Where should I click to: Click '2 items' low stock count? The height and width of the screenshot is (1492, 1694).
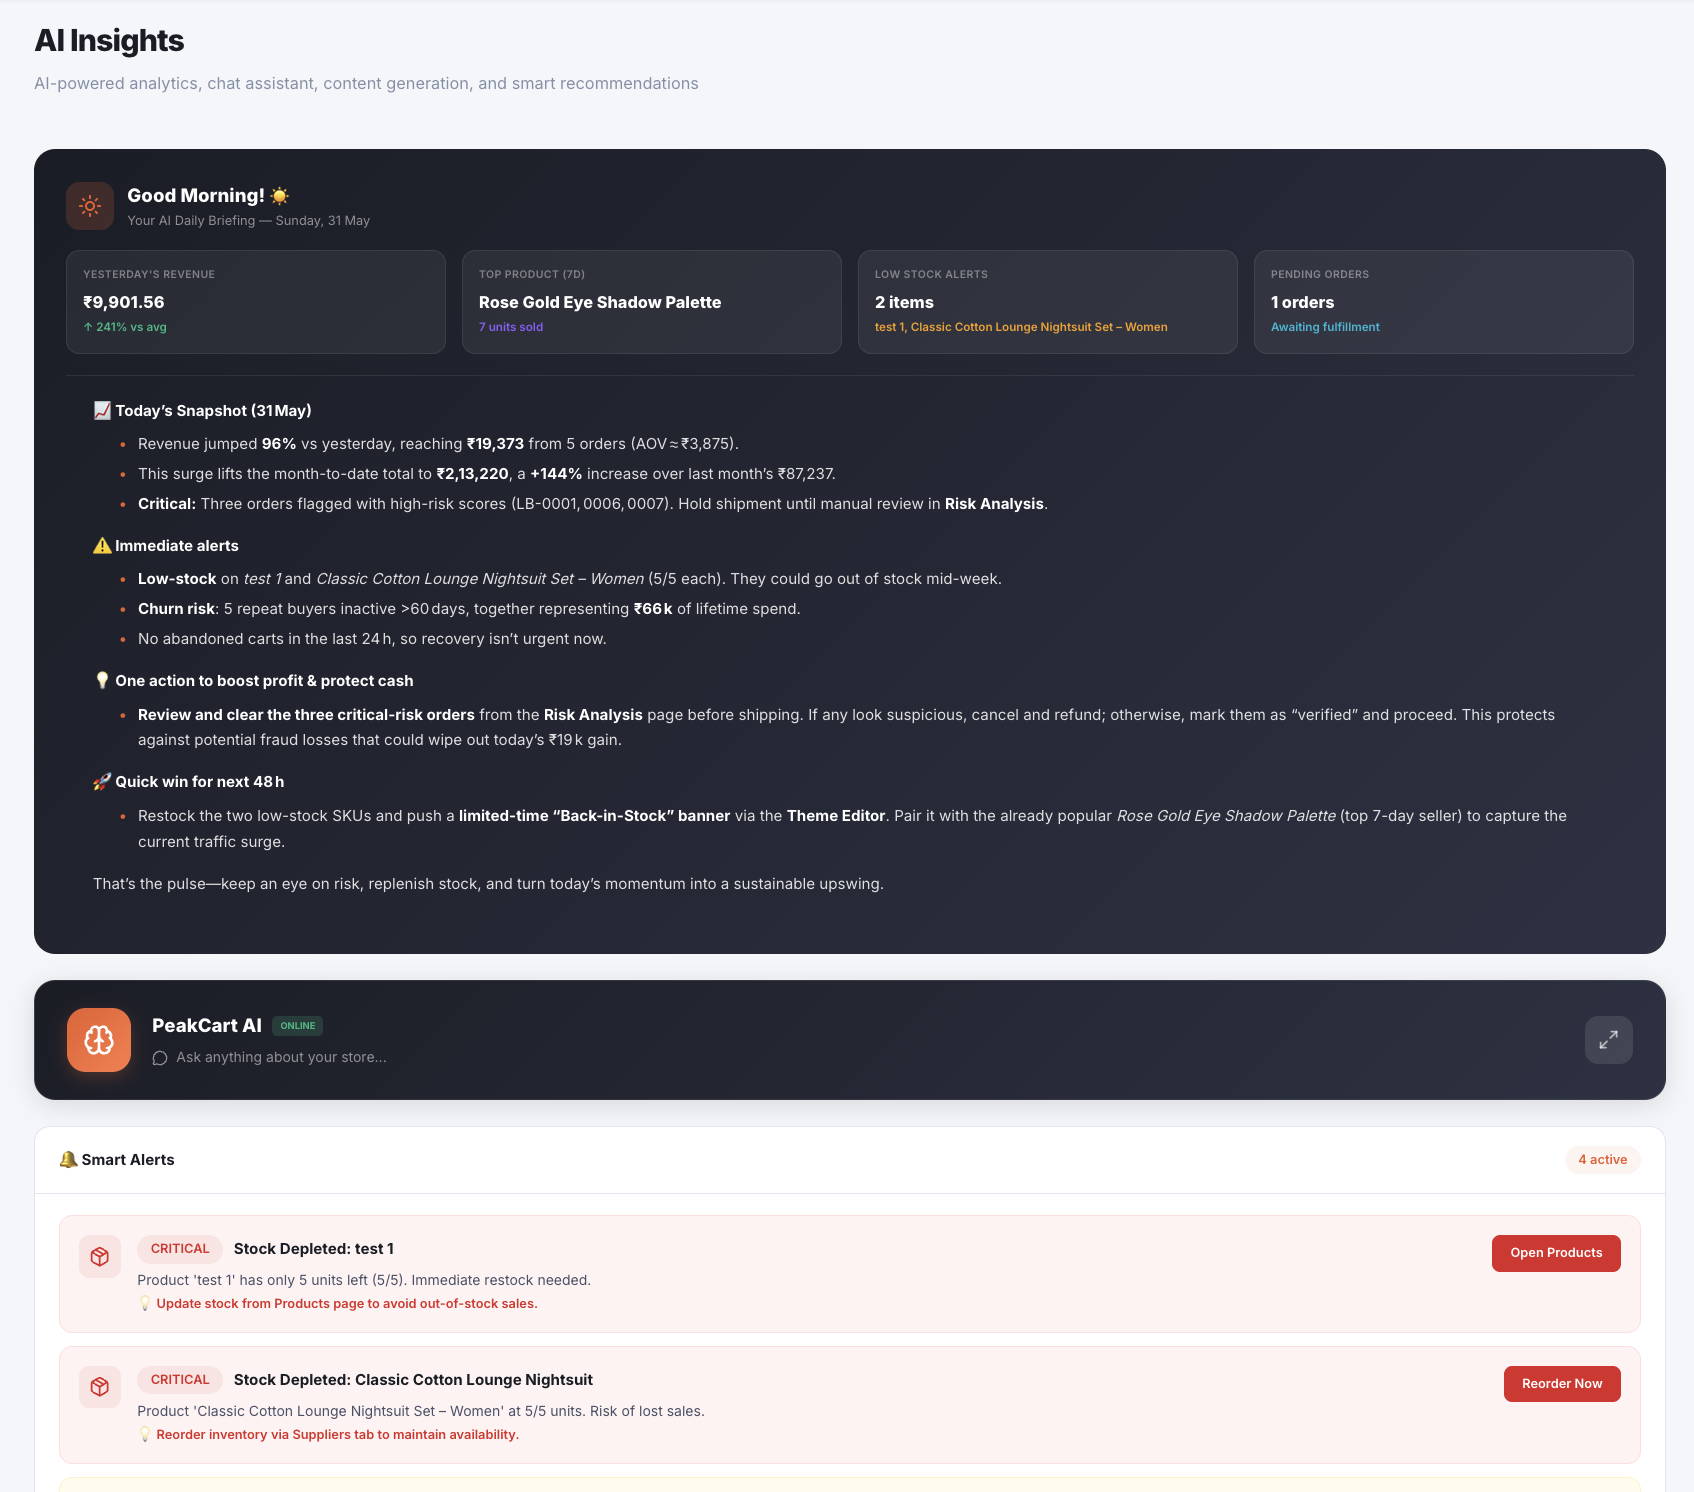point(905,302)
